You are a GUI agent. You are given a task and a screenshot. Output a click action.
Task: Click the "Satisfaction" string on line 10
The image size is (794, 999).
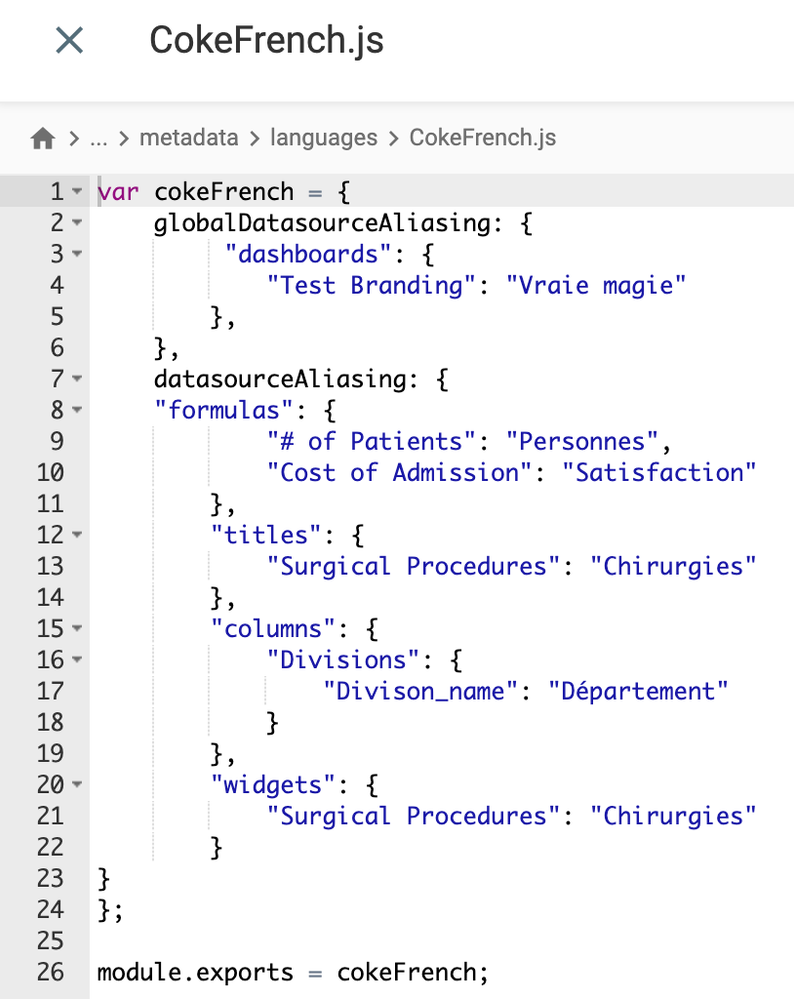[x=660, y=472]
